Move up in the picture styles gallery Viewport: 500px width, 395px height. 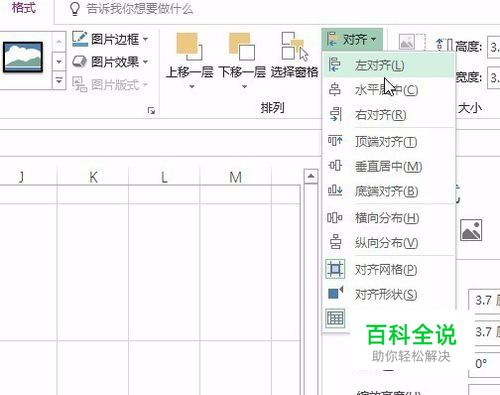point(59,42)
